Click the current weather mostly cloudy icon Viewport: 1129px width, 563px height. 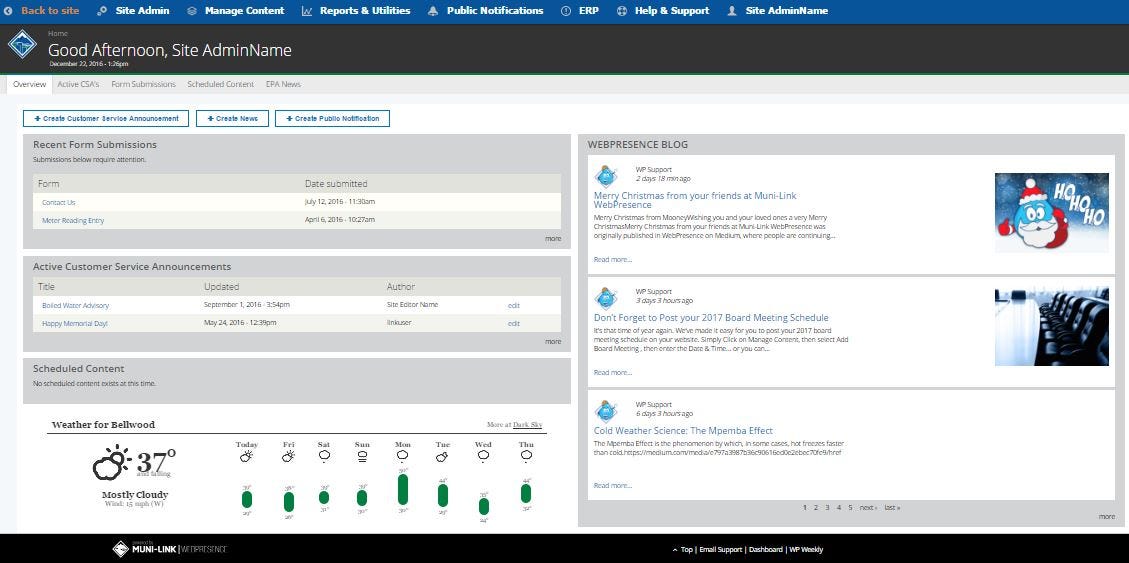coord(112,463)
